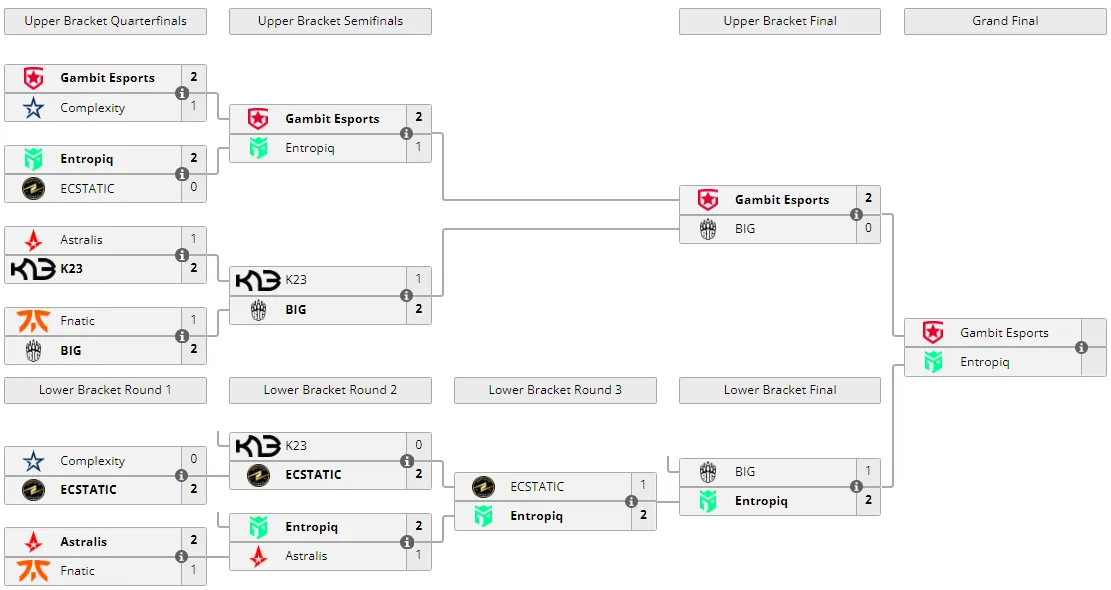Open Entropiq team link in Grand Final
Image resolution: width=1111 pixels, height=590 pixels.
point(985,362)
